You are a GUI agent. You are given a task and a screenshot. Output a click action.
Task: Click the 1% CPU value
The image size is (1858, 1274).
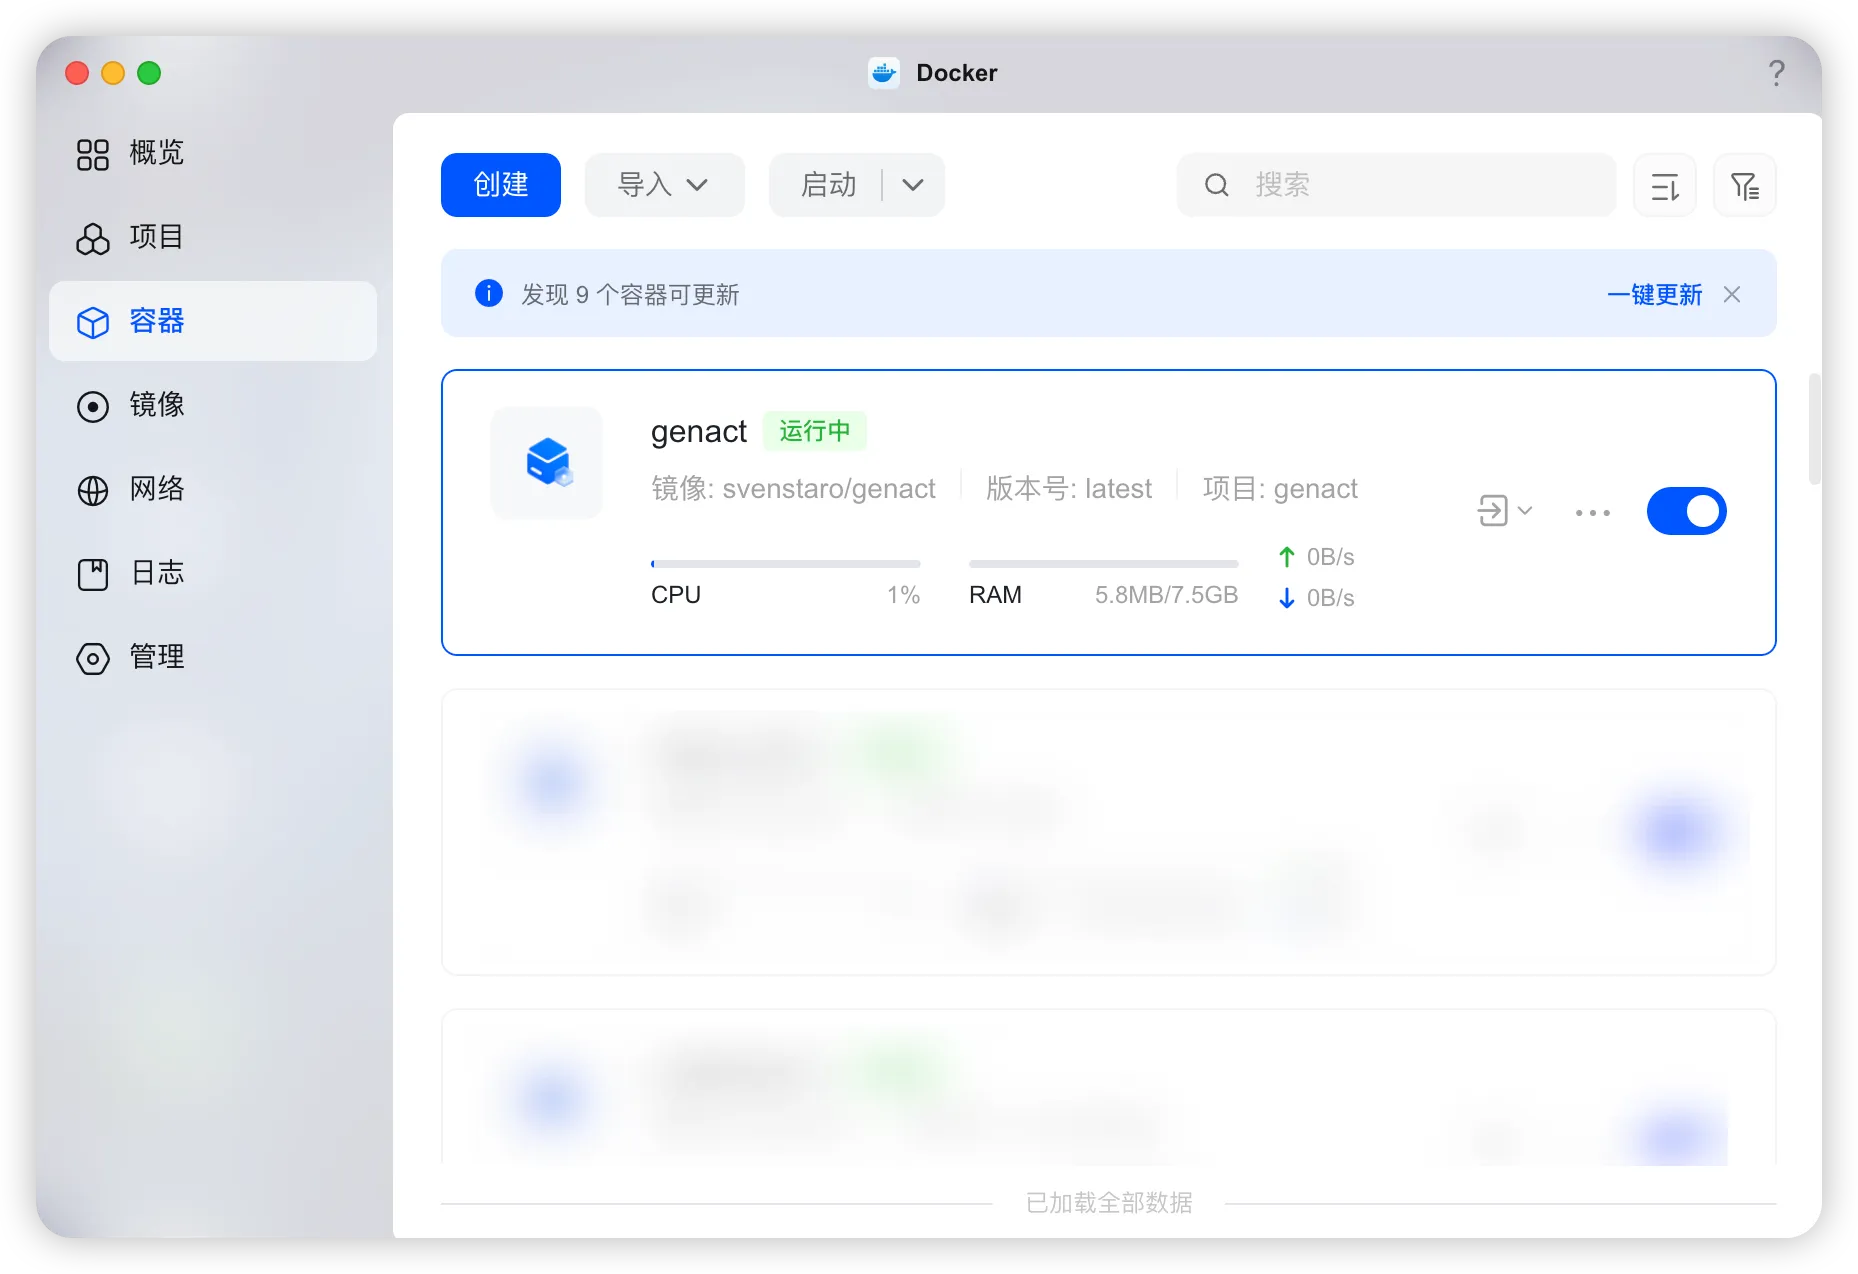[904, 595]
